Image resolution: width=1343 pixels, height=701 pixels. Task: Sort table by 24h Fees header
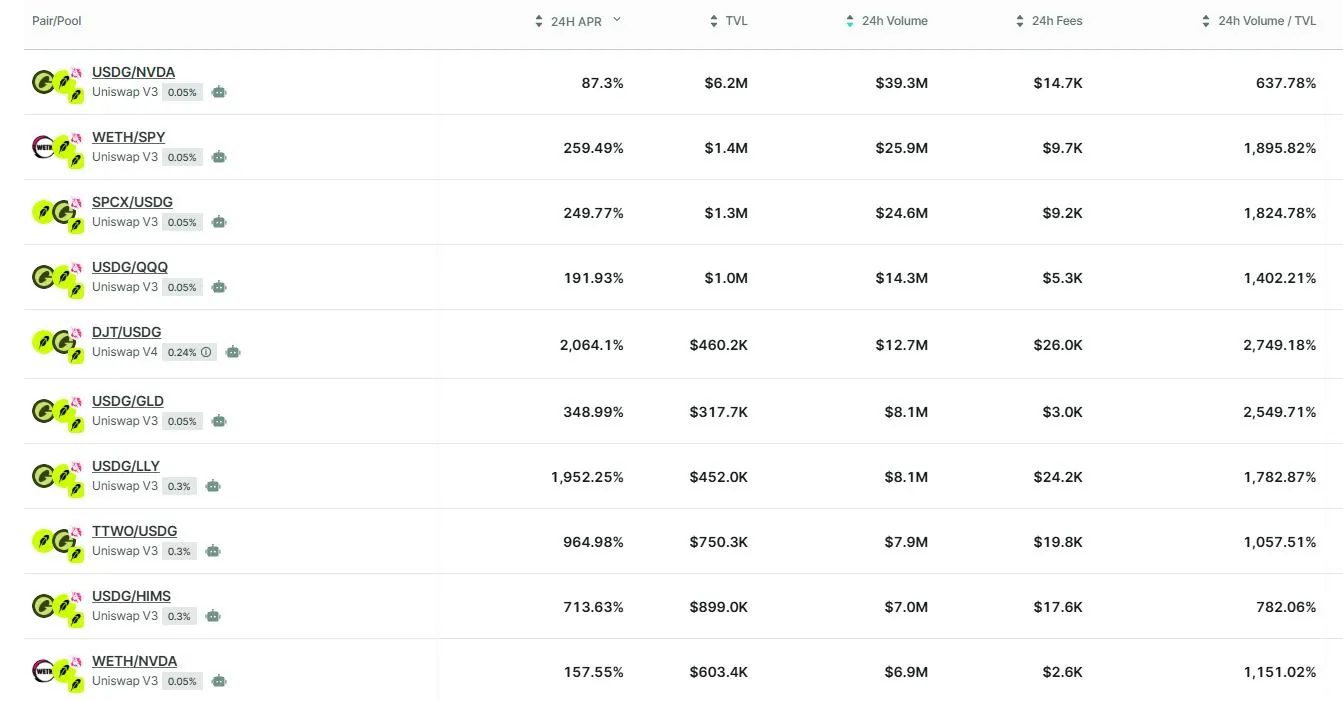coord(1057,21)
